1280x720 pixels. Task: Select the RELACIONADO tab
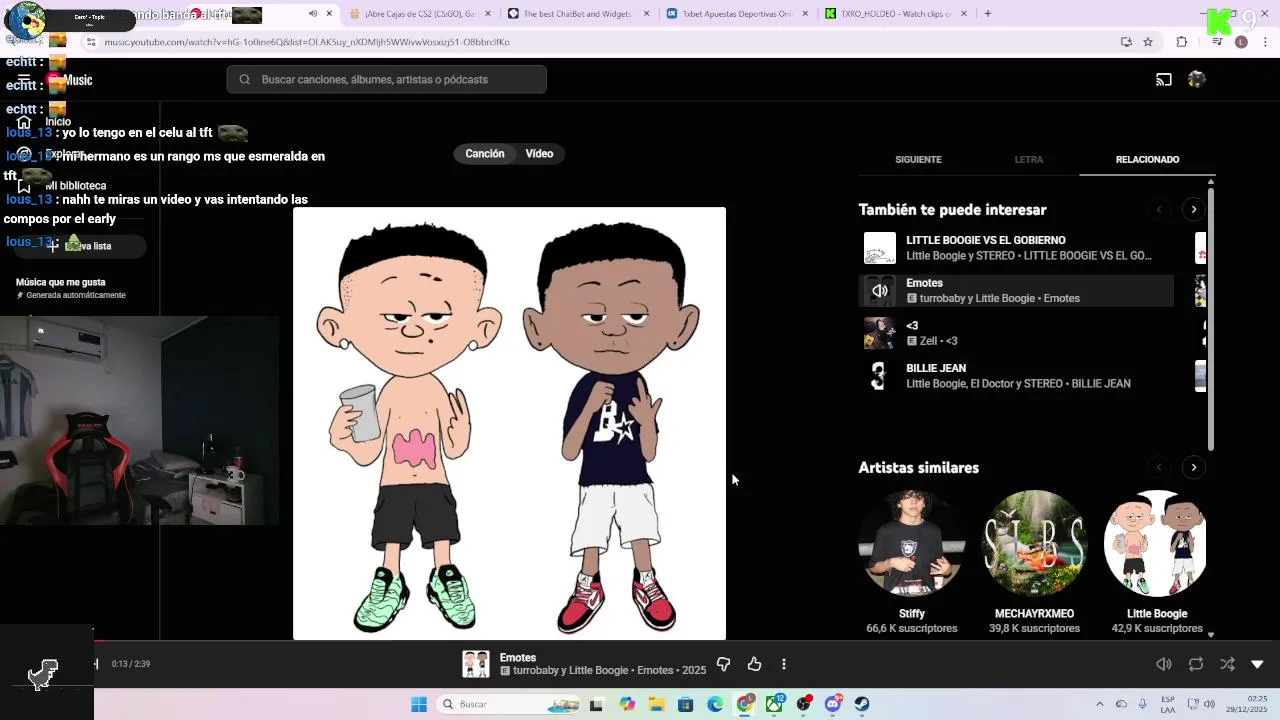(x=1147, y=160)
